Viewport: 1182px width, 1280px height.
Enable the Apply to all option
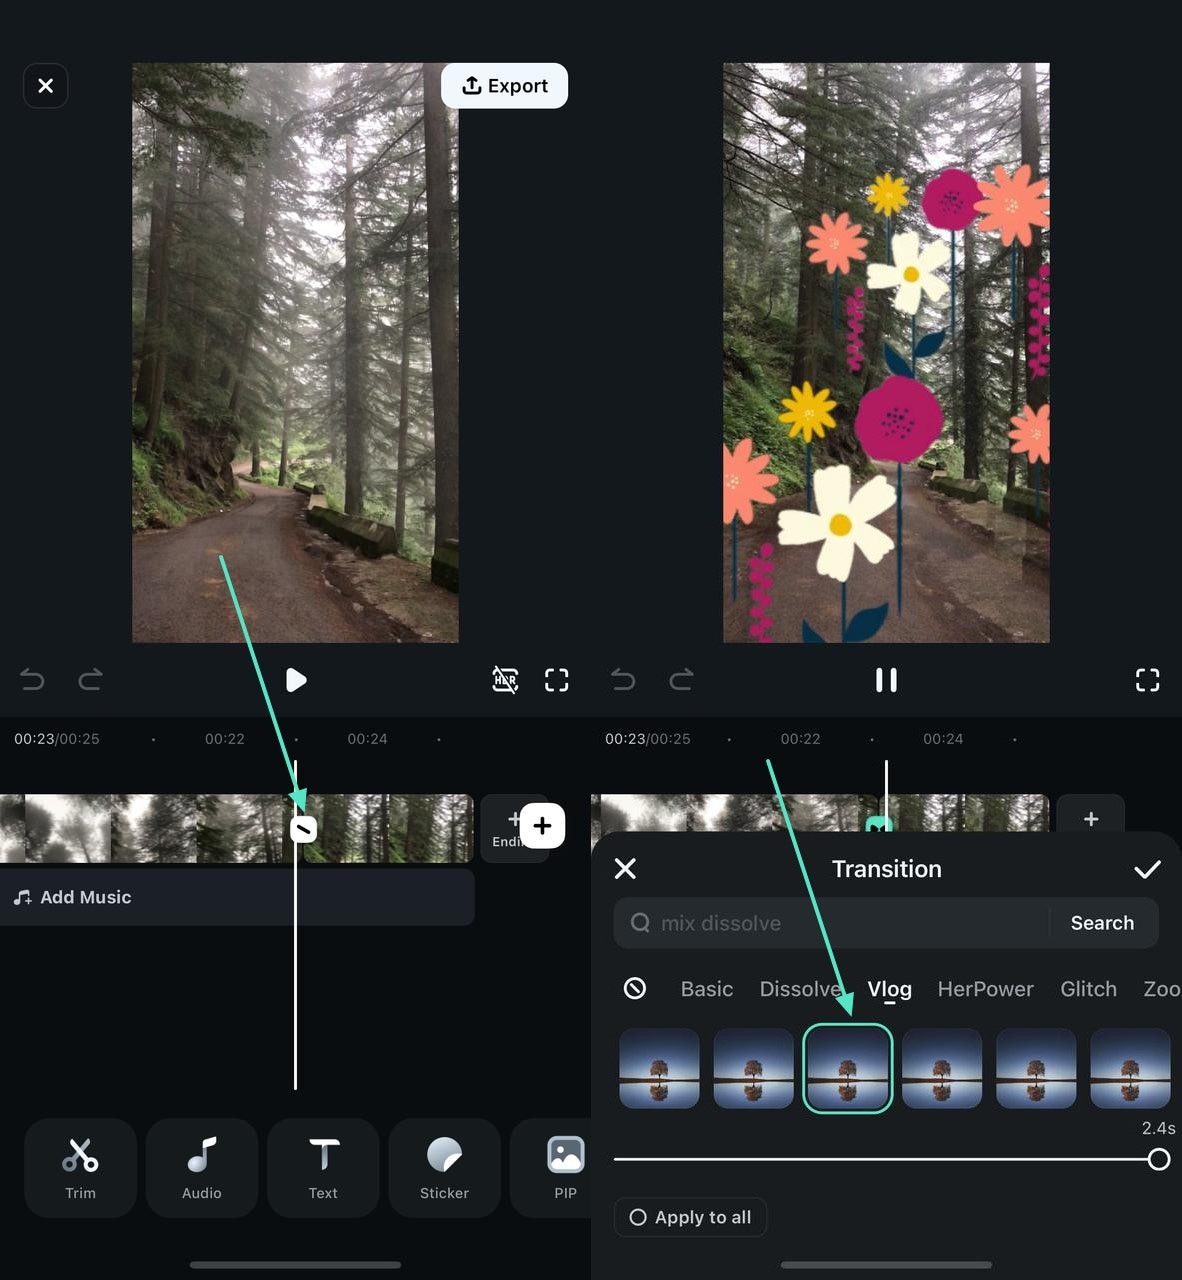(690, 1217)
